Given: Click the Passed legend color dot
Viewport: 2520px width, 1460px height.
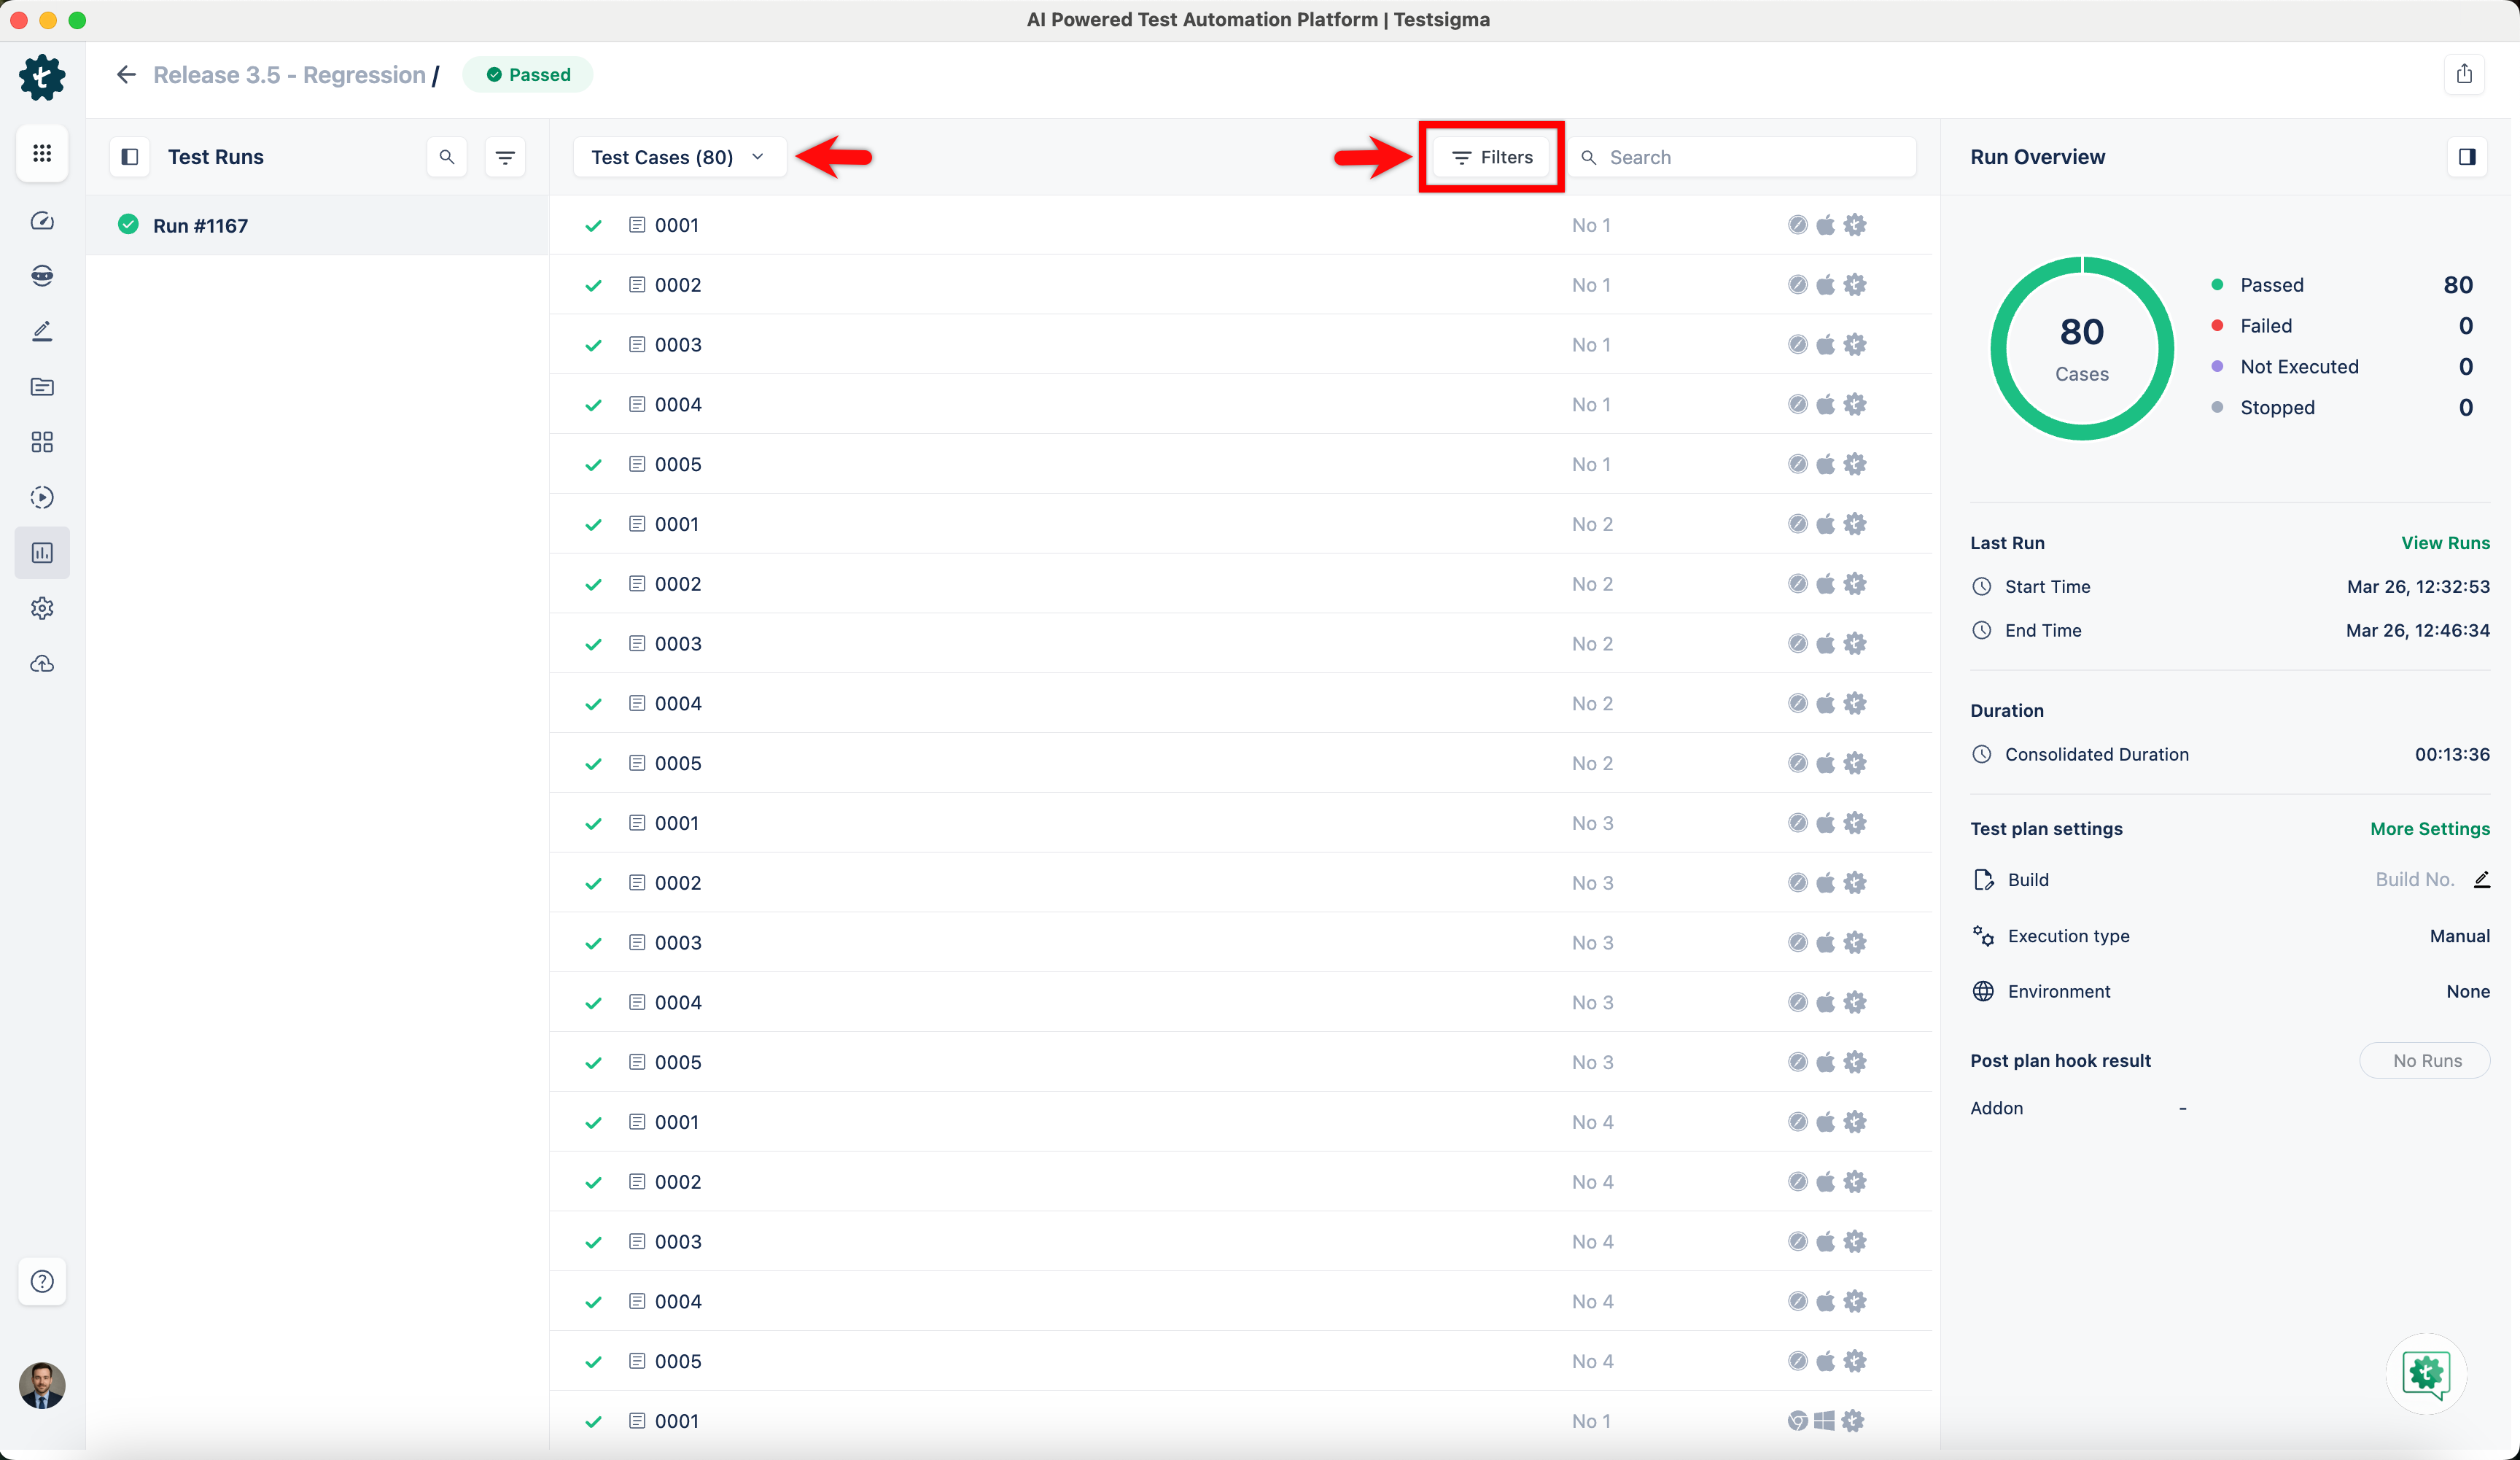Looking at the screenshot, I should point(2217,285).
